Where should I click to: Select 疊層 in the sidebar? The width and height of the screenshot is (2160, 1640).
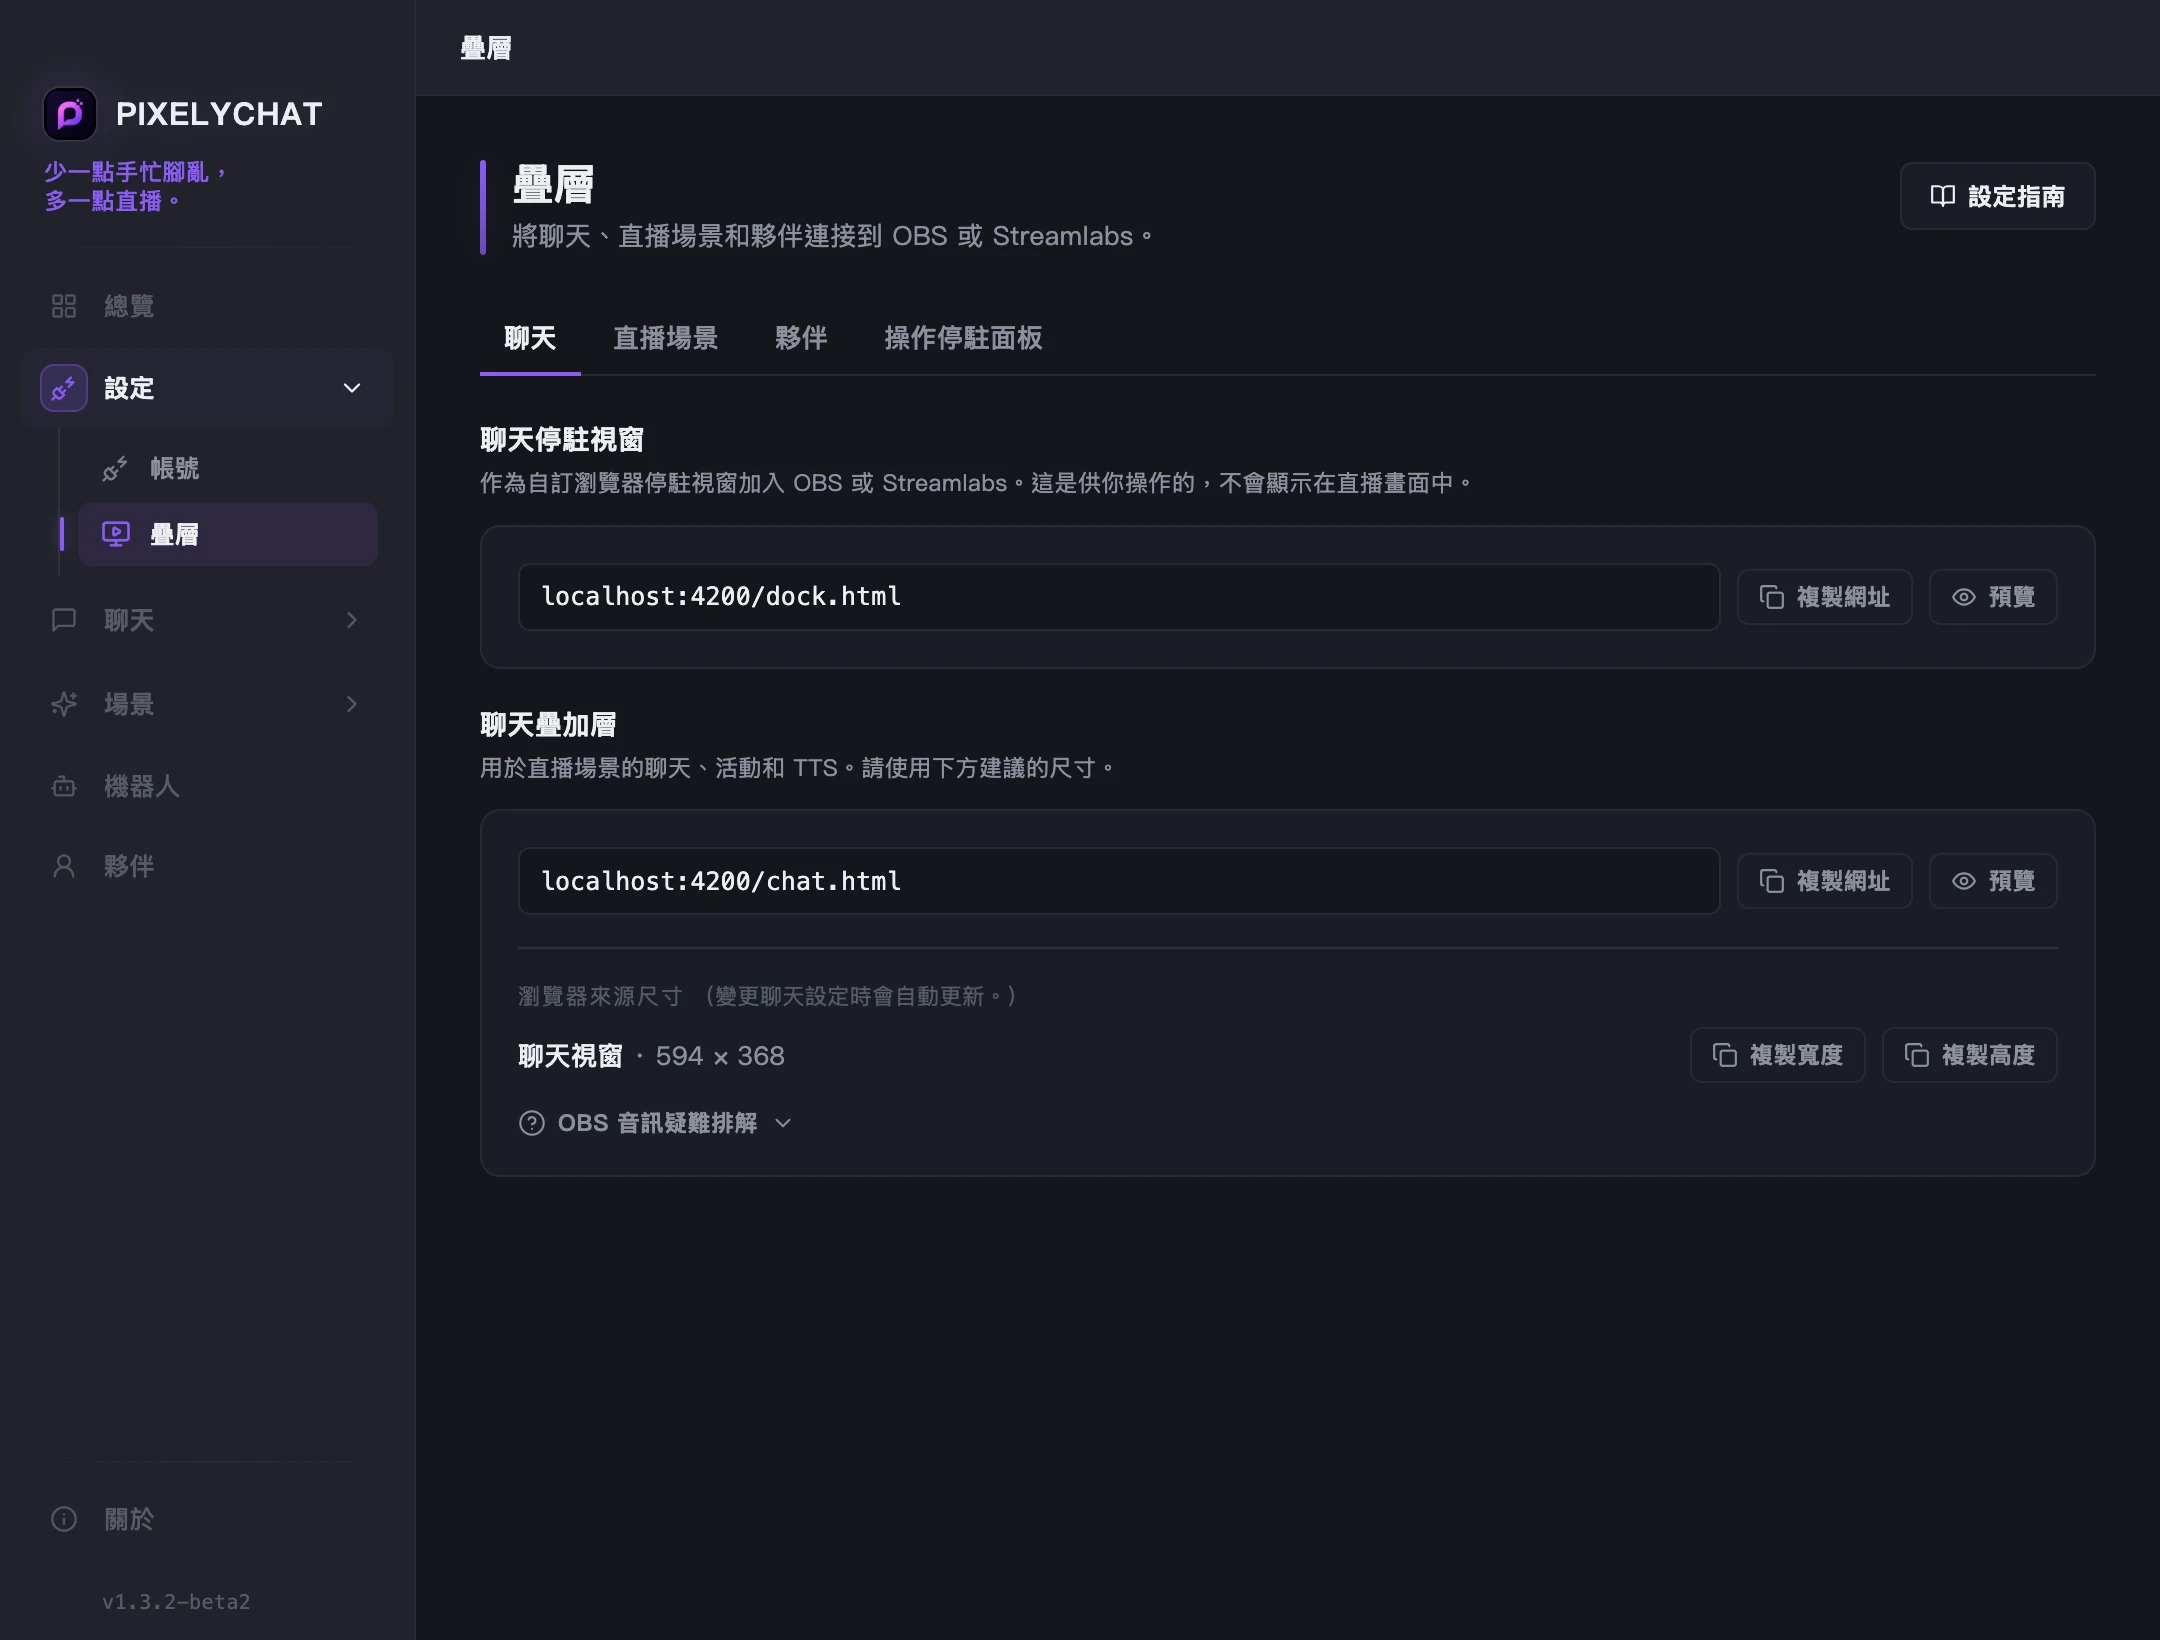click(x=228, y=534)
